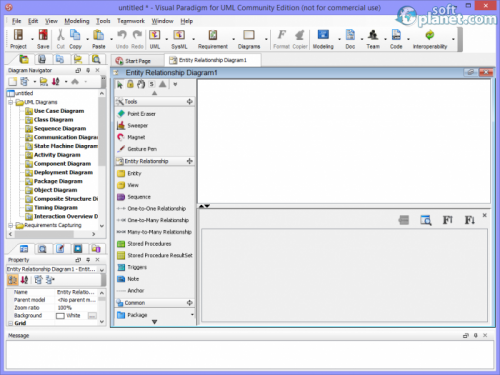Collapse the Tools palette group

click(190, 101)
